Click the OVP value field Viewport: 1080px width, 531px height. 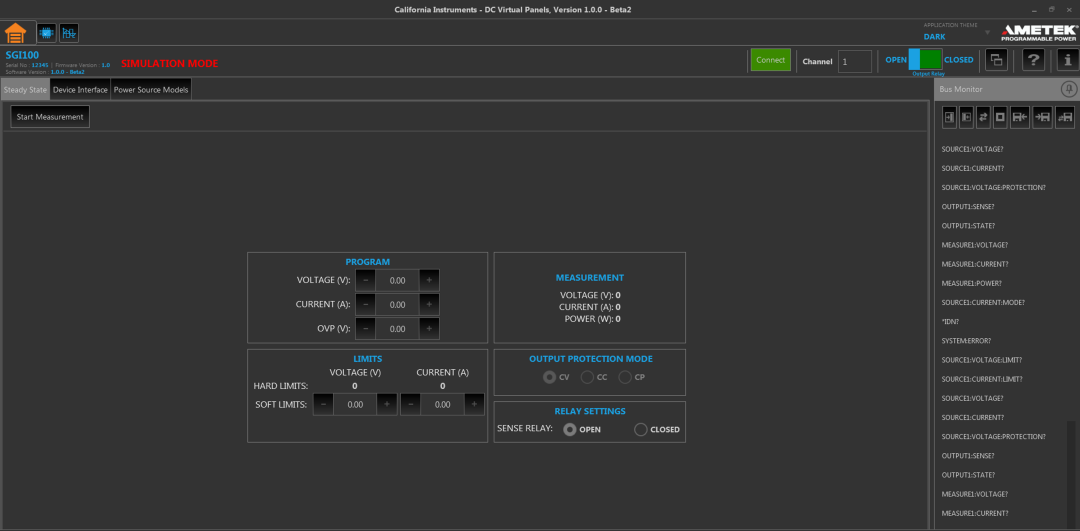397,329
